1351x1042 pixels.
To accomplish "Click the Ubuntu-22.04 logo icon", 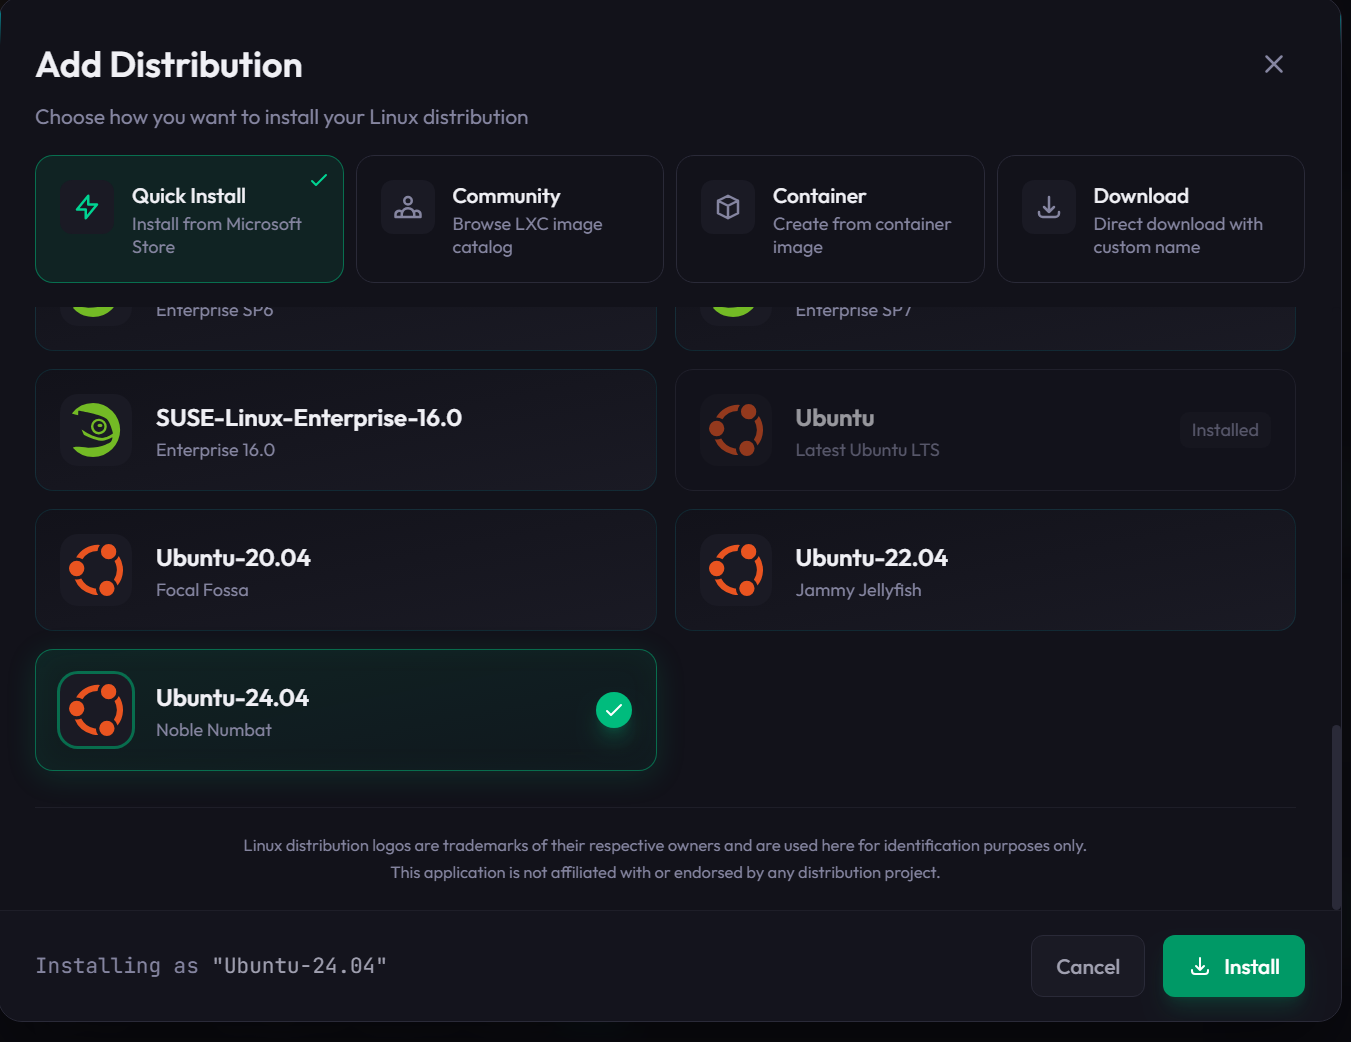I will 736,570.
